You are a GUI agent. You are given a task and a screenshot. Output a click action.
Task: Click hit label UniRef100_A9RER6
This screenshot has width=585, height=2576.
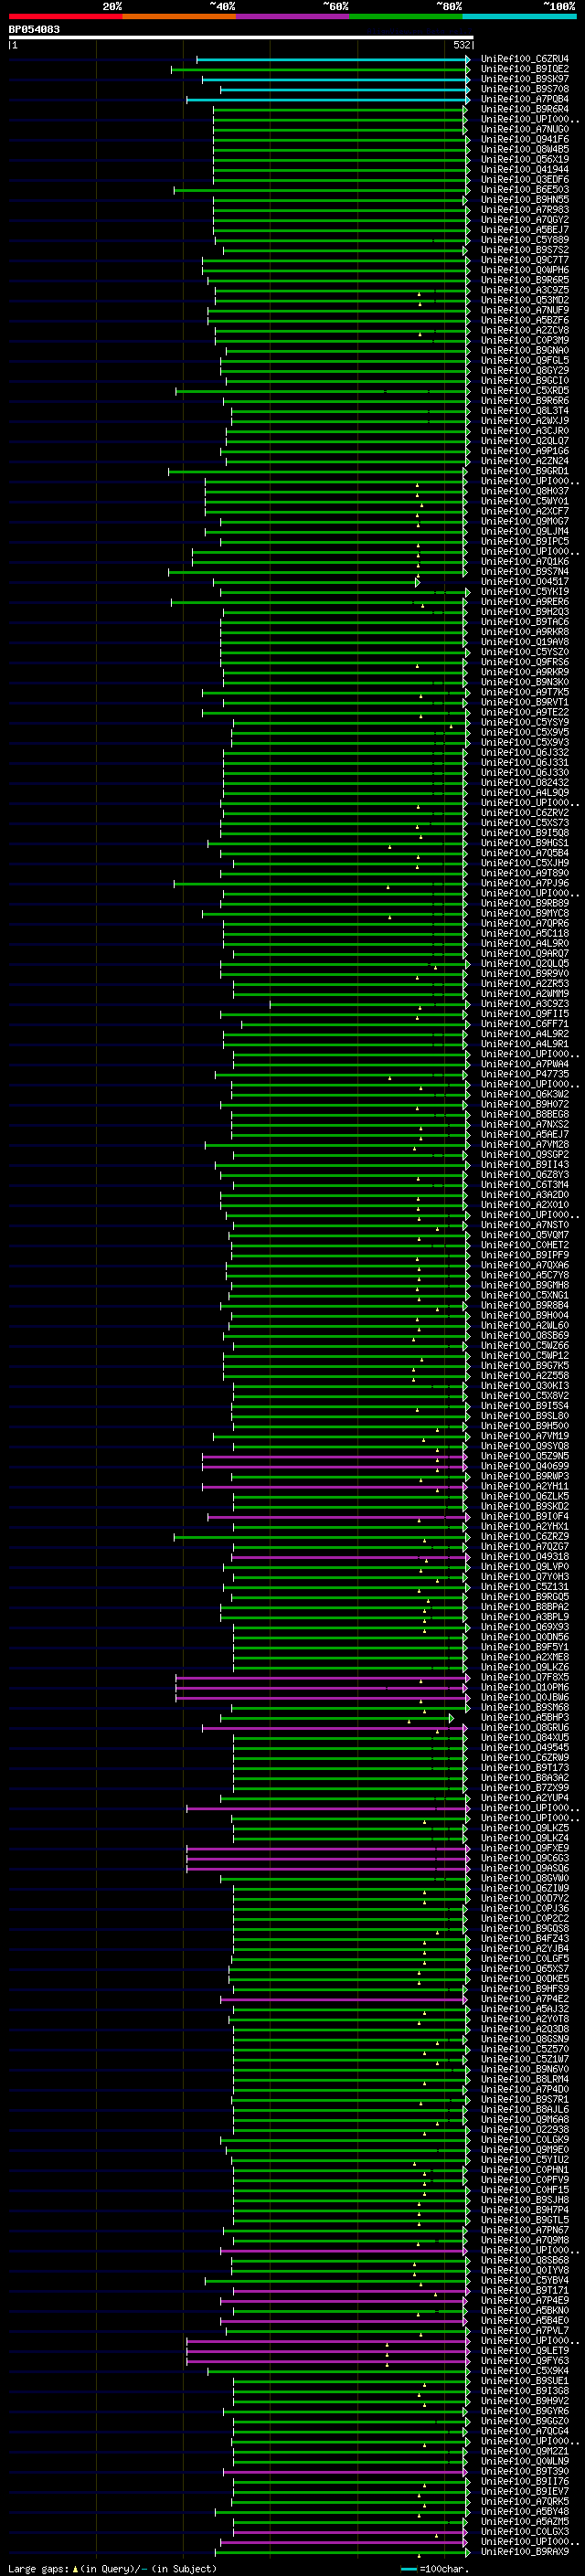pos(525,602)
